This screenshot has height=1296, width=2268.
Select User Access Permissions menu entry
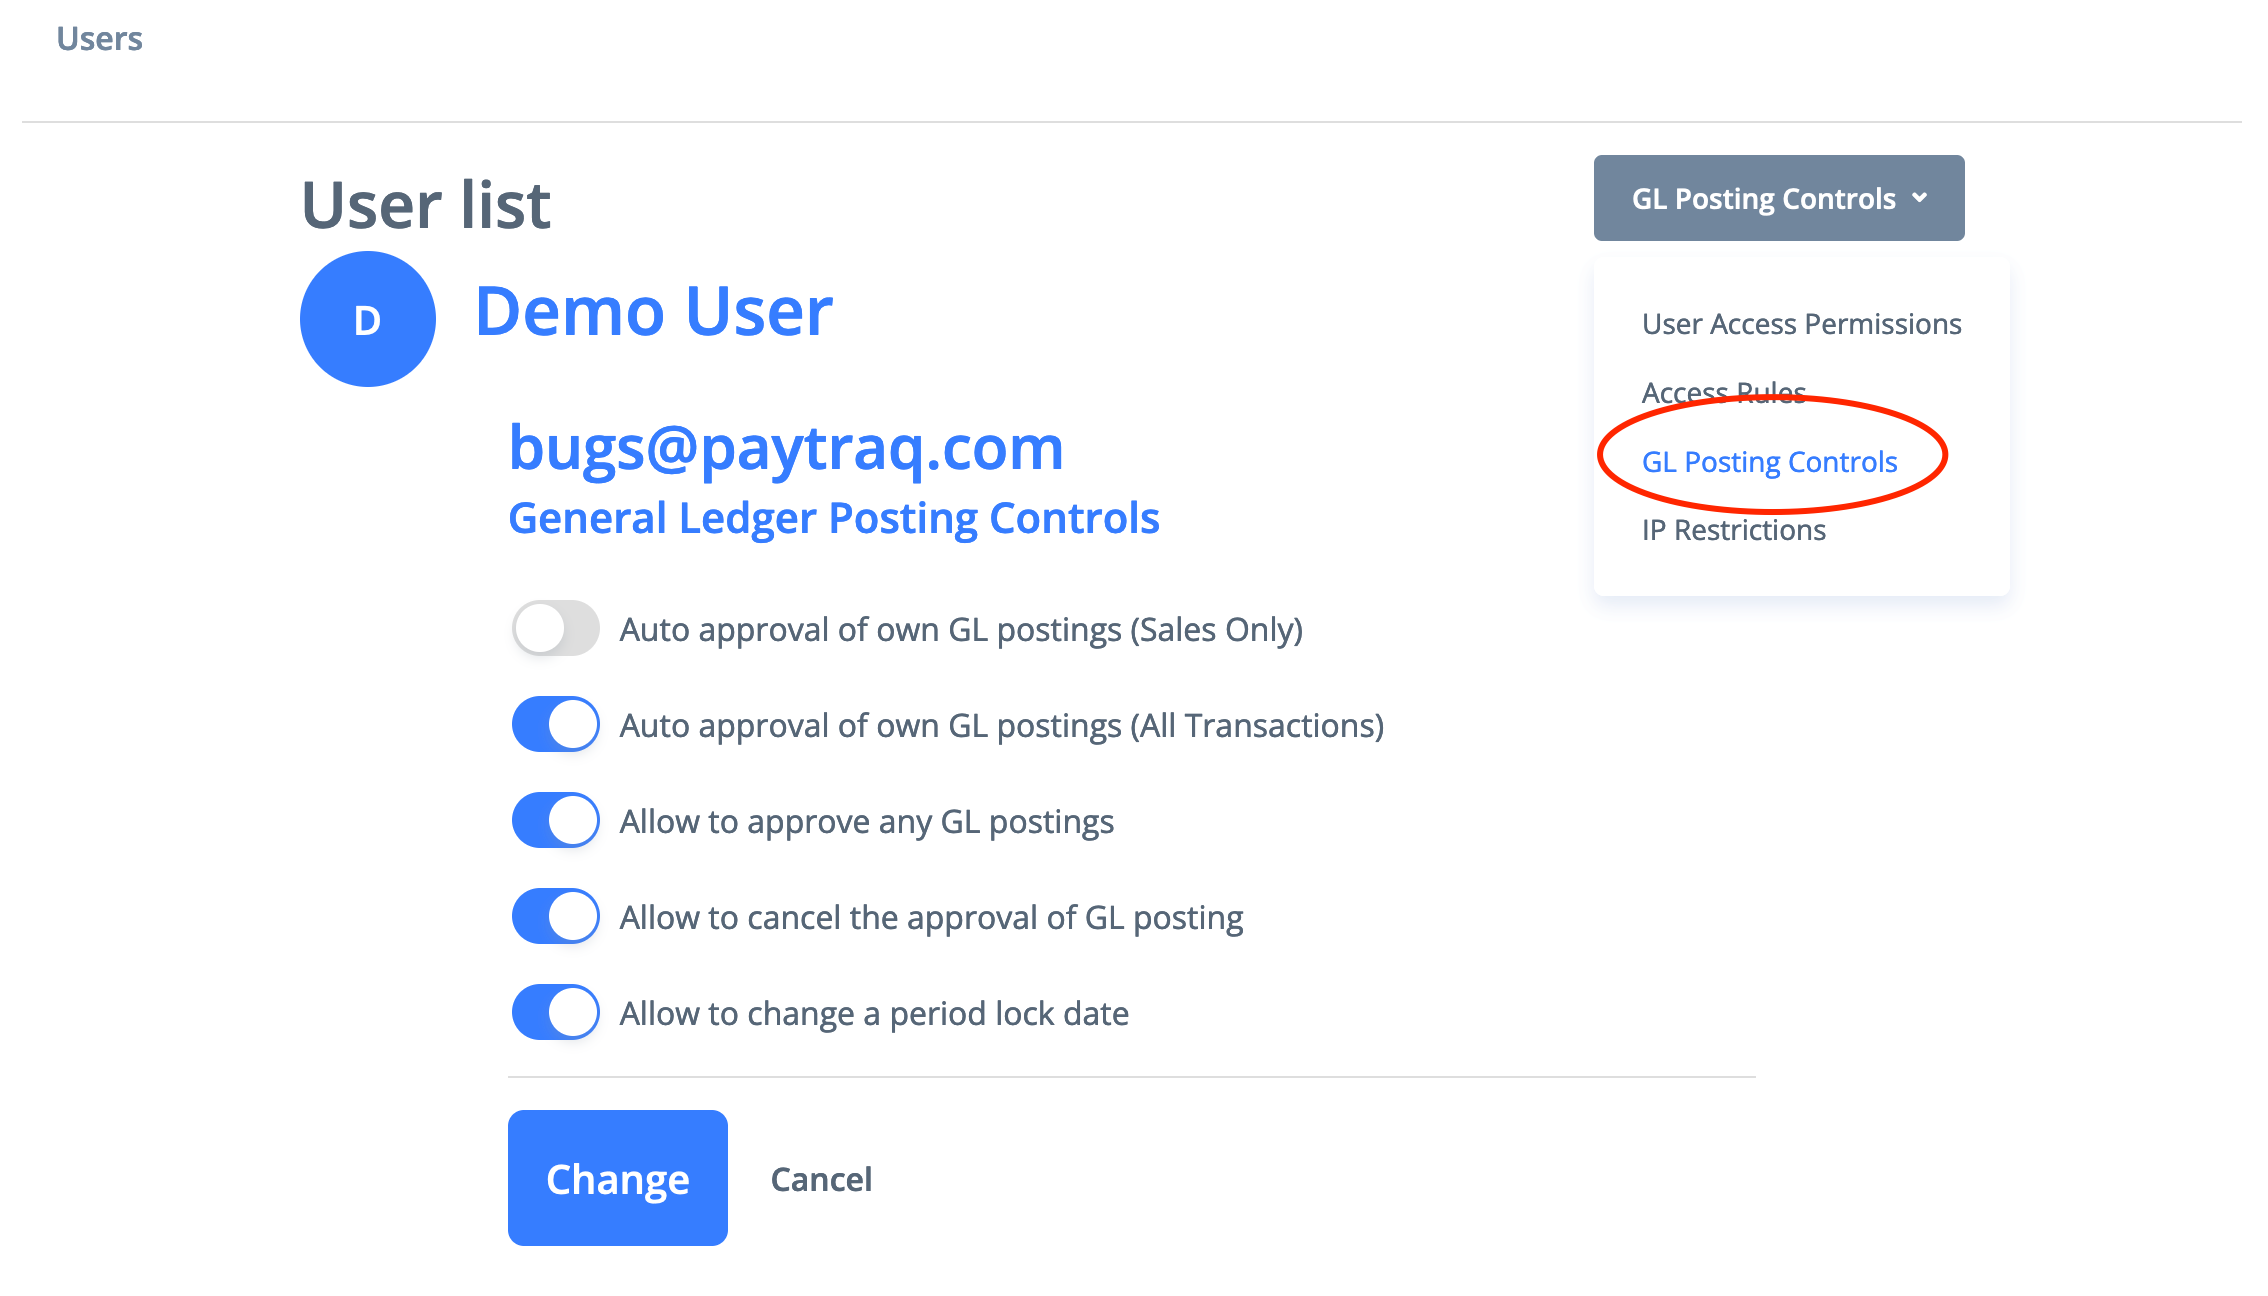1801,324
